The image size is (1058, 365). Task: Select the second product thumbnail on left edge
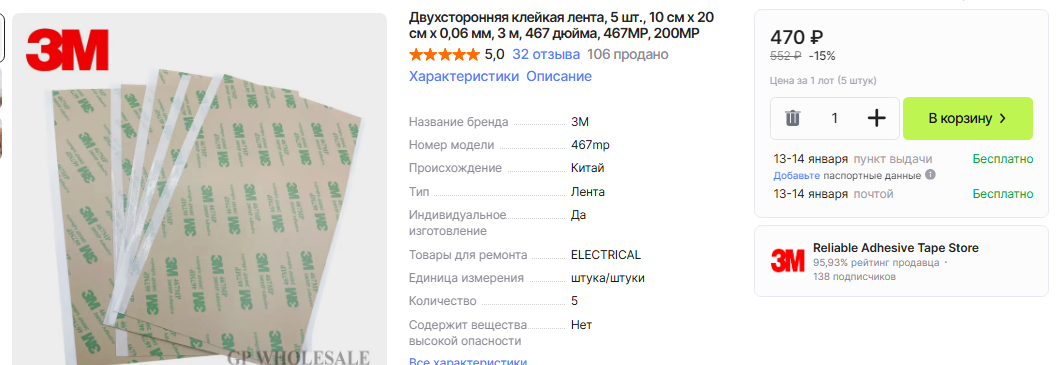click(1, 87)
